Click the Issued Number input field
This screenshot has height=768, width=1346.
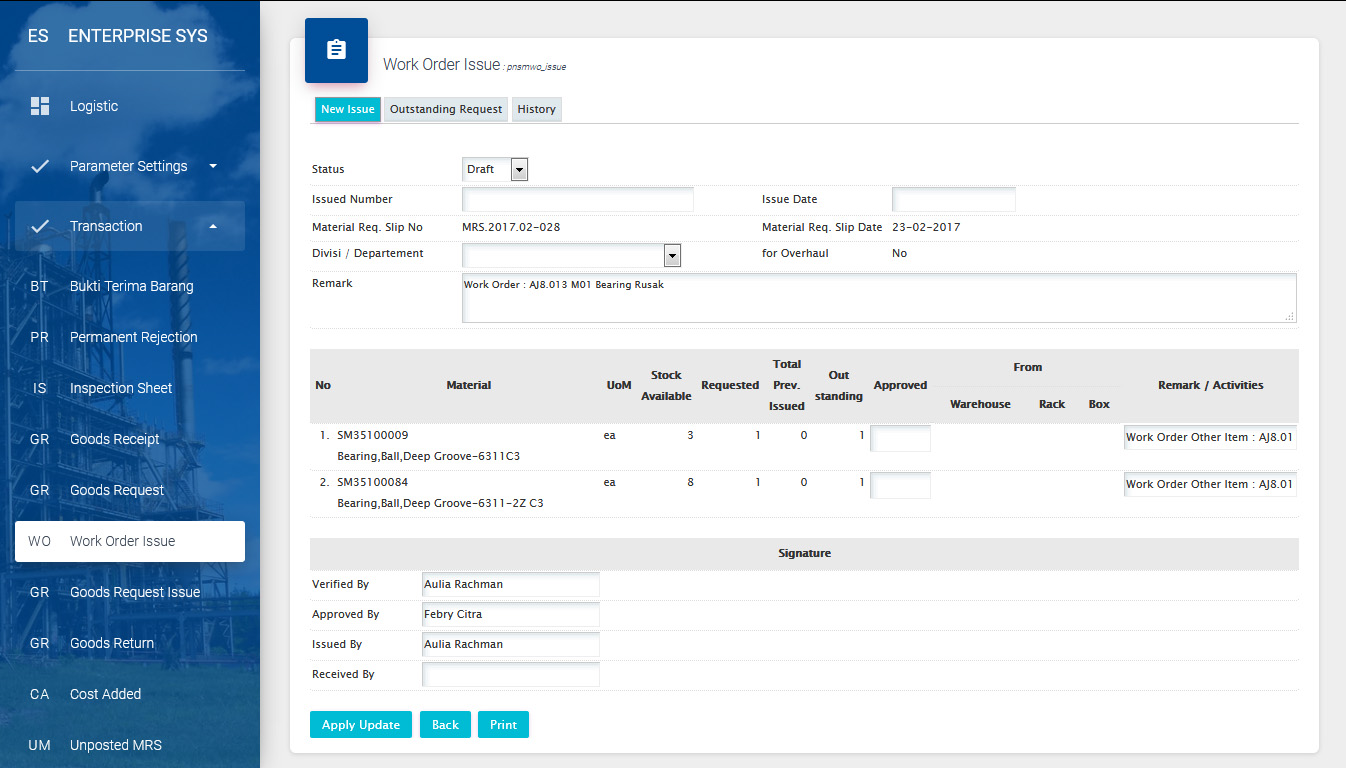point(577,199)
